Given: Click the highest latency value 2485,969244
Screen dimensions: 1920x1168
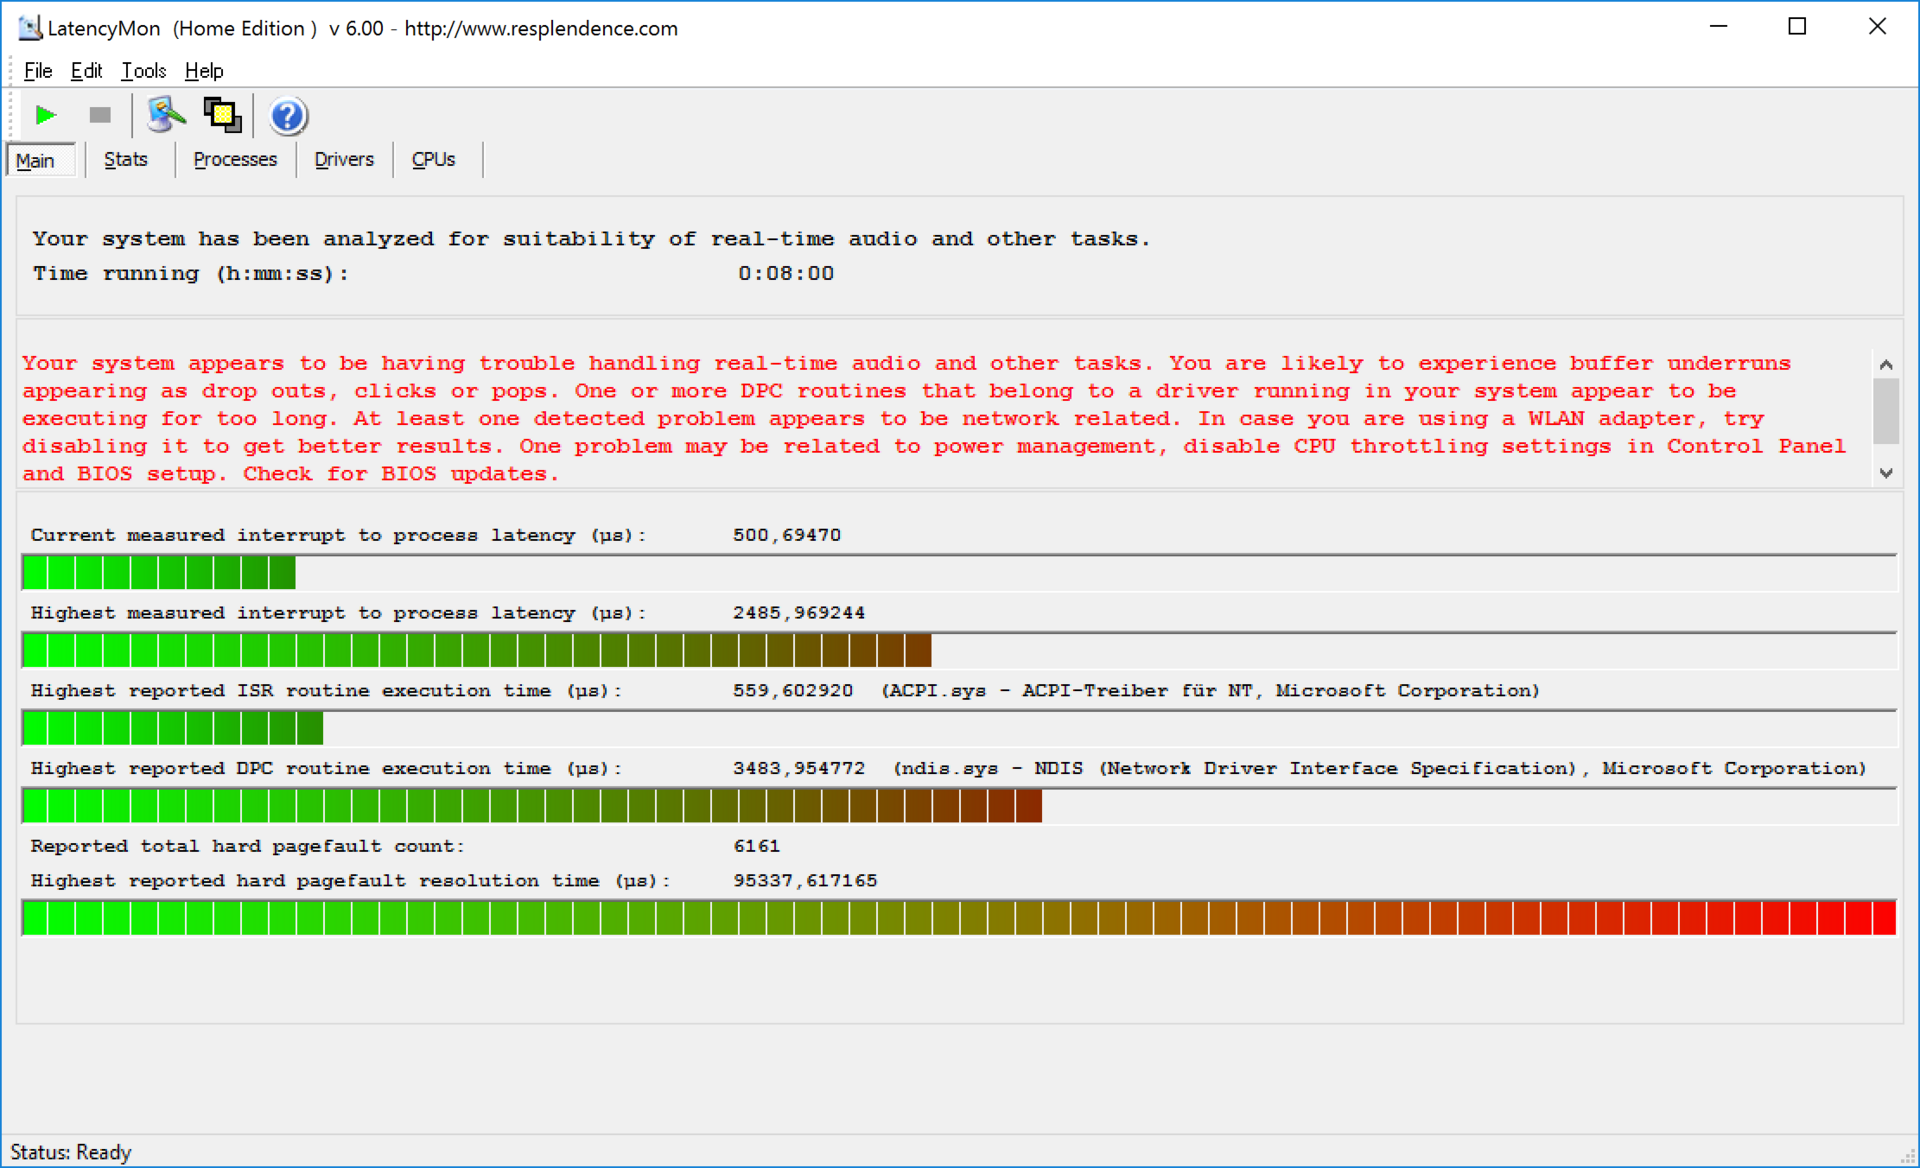Looking at the screenshot, I should [x=799, y=613].
